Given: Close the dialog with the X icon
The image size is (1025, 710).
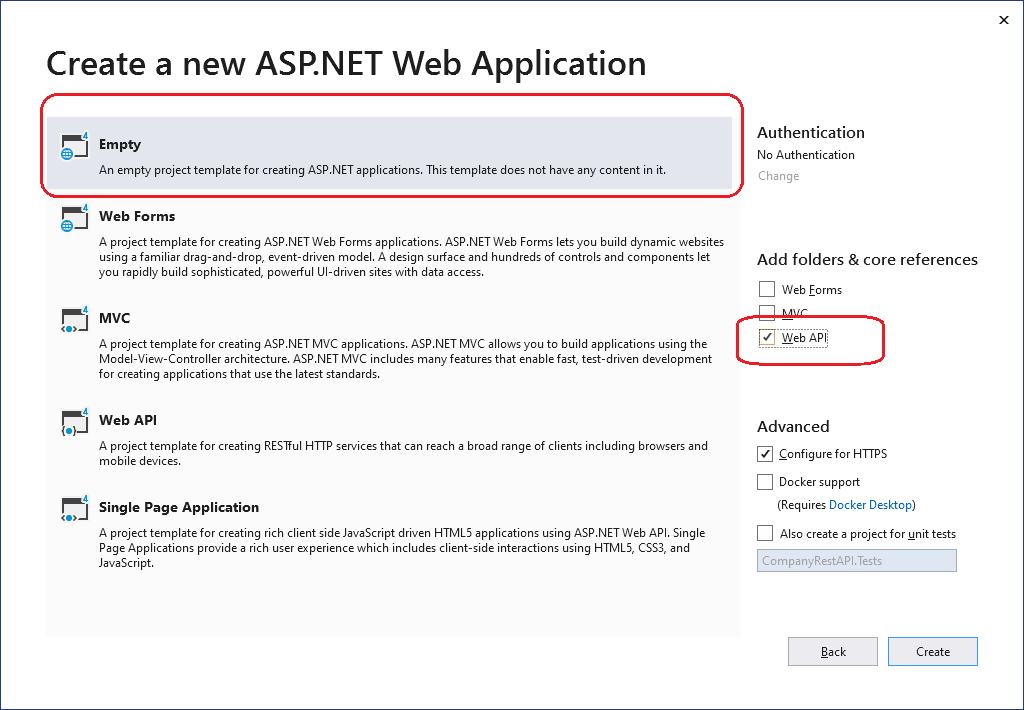Looking at the screenshot, I should pyautogui.click(x=1003, y=20).
